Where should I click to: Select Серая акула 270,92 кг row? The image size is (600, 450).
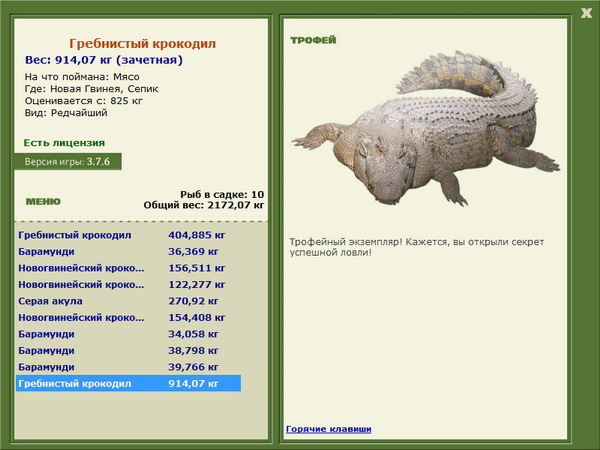click(128, 301)
